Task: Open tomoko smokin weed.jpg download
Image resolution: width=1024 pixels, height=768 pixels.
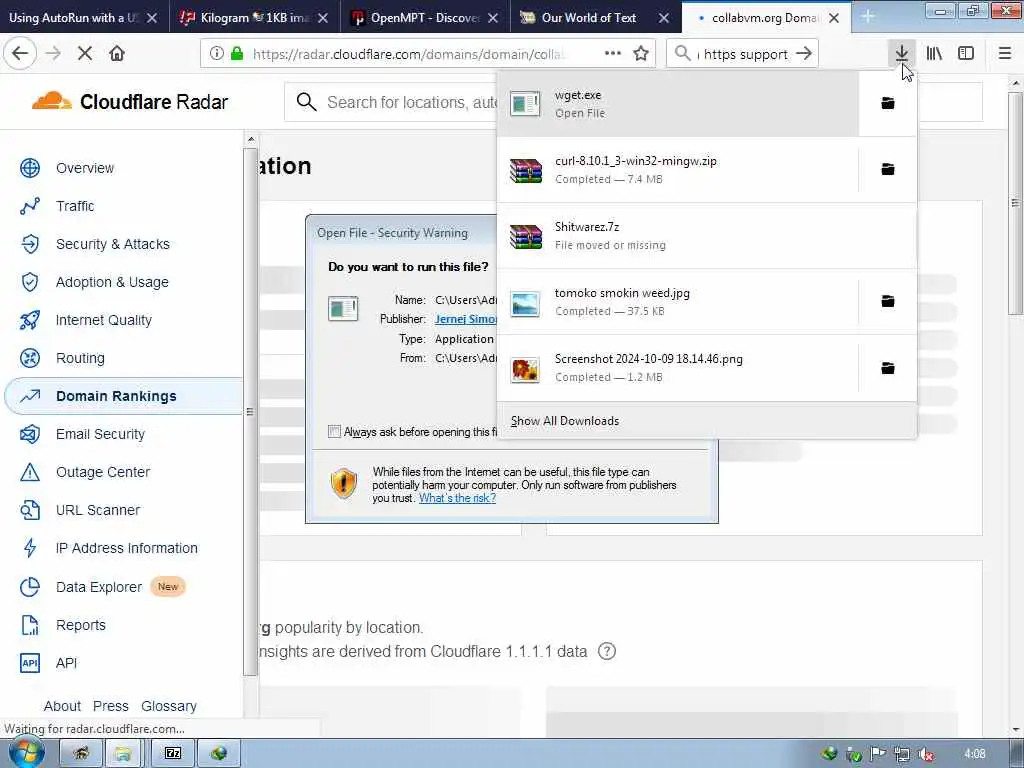Action: click(x=678, y=301)
